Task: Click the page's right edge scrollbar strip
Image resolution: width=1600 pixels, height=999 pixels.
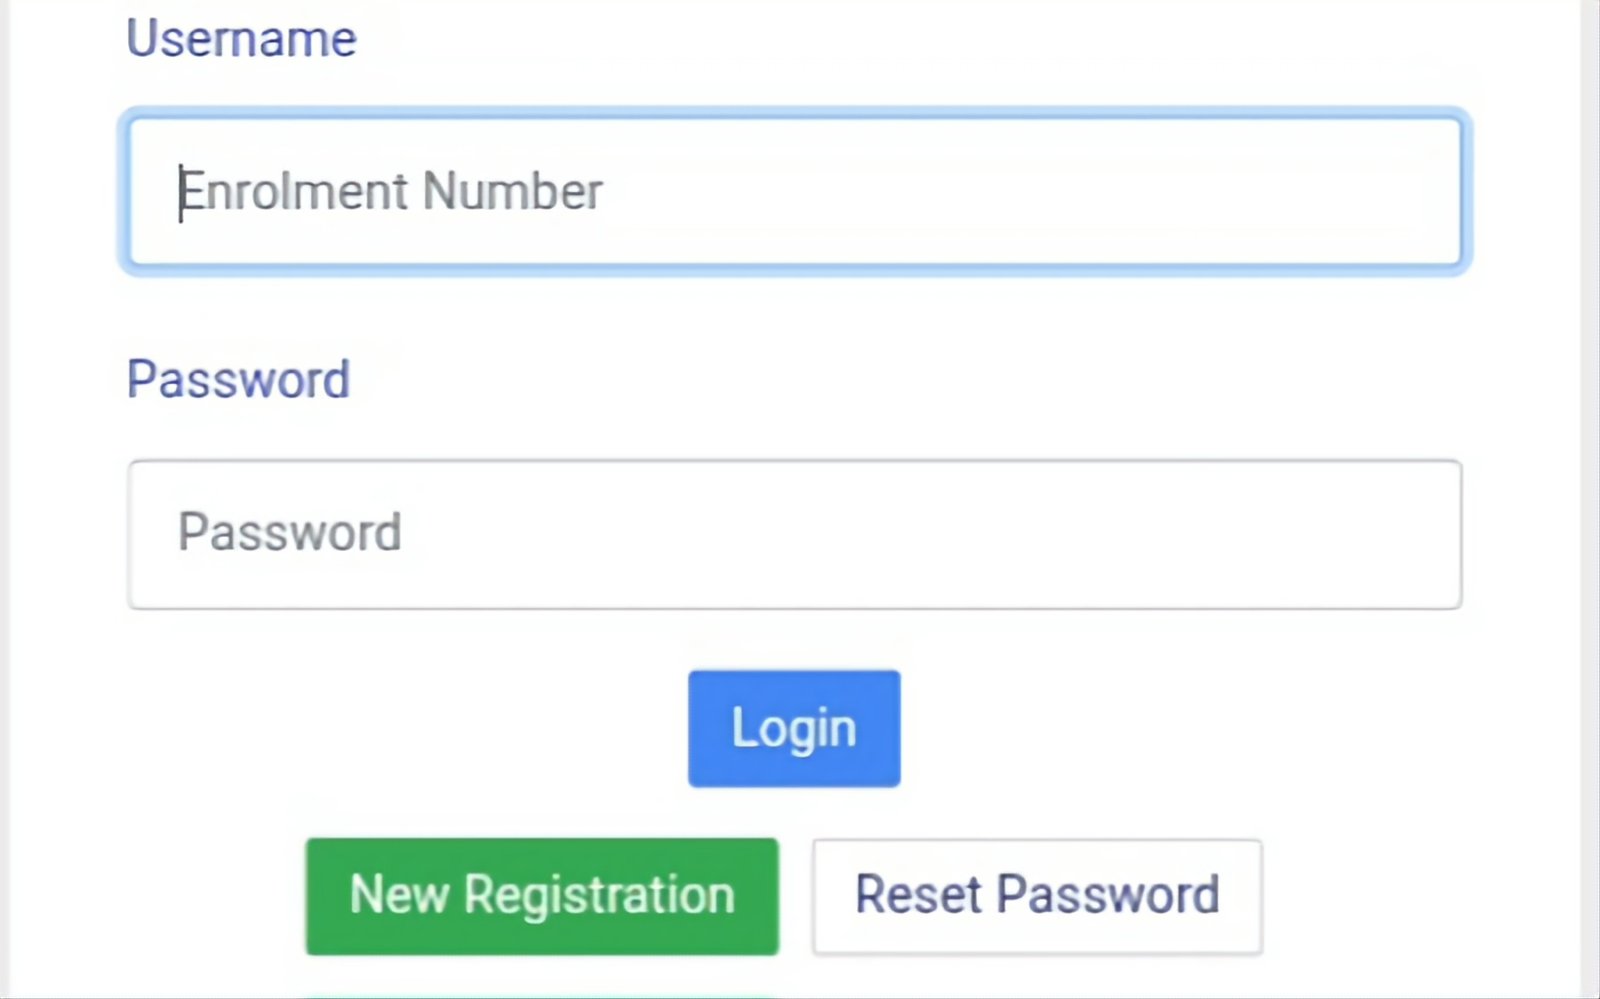Action: (x=1590, y=500)
